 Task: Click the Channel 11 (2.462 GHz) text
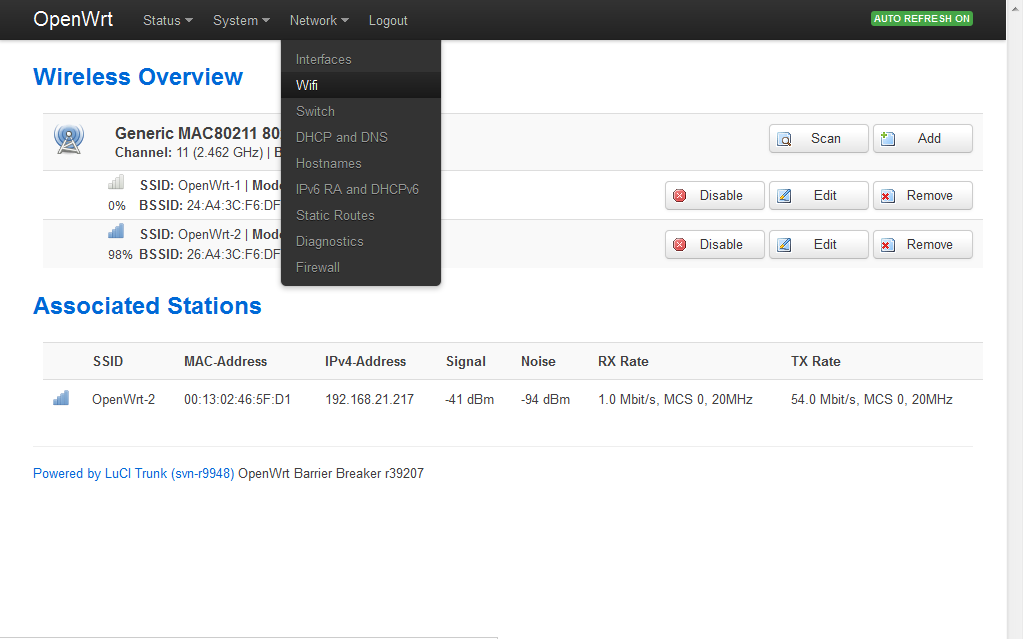(189, 153)
